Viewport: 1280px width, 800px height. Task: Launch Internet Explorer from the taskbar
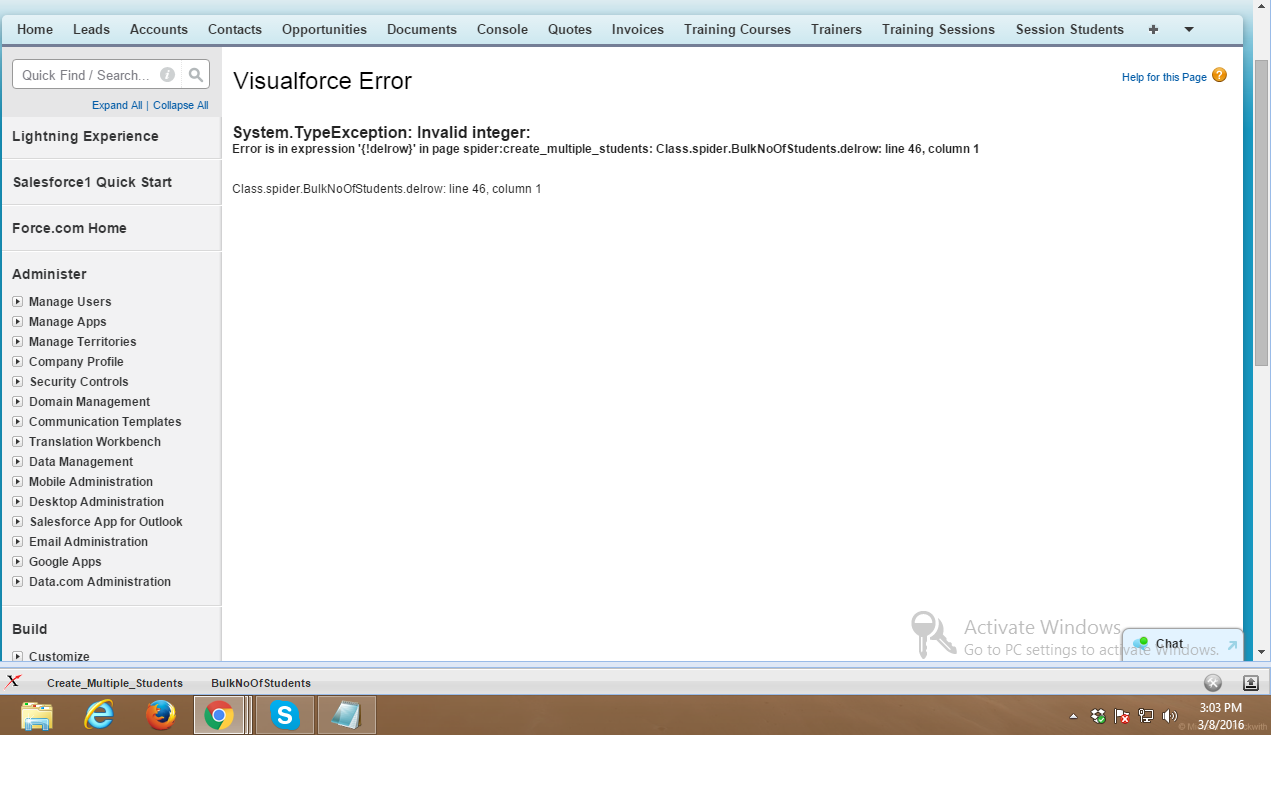pyautogui.click(x=99, y=715)
